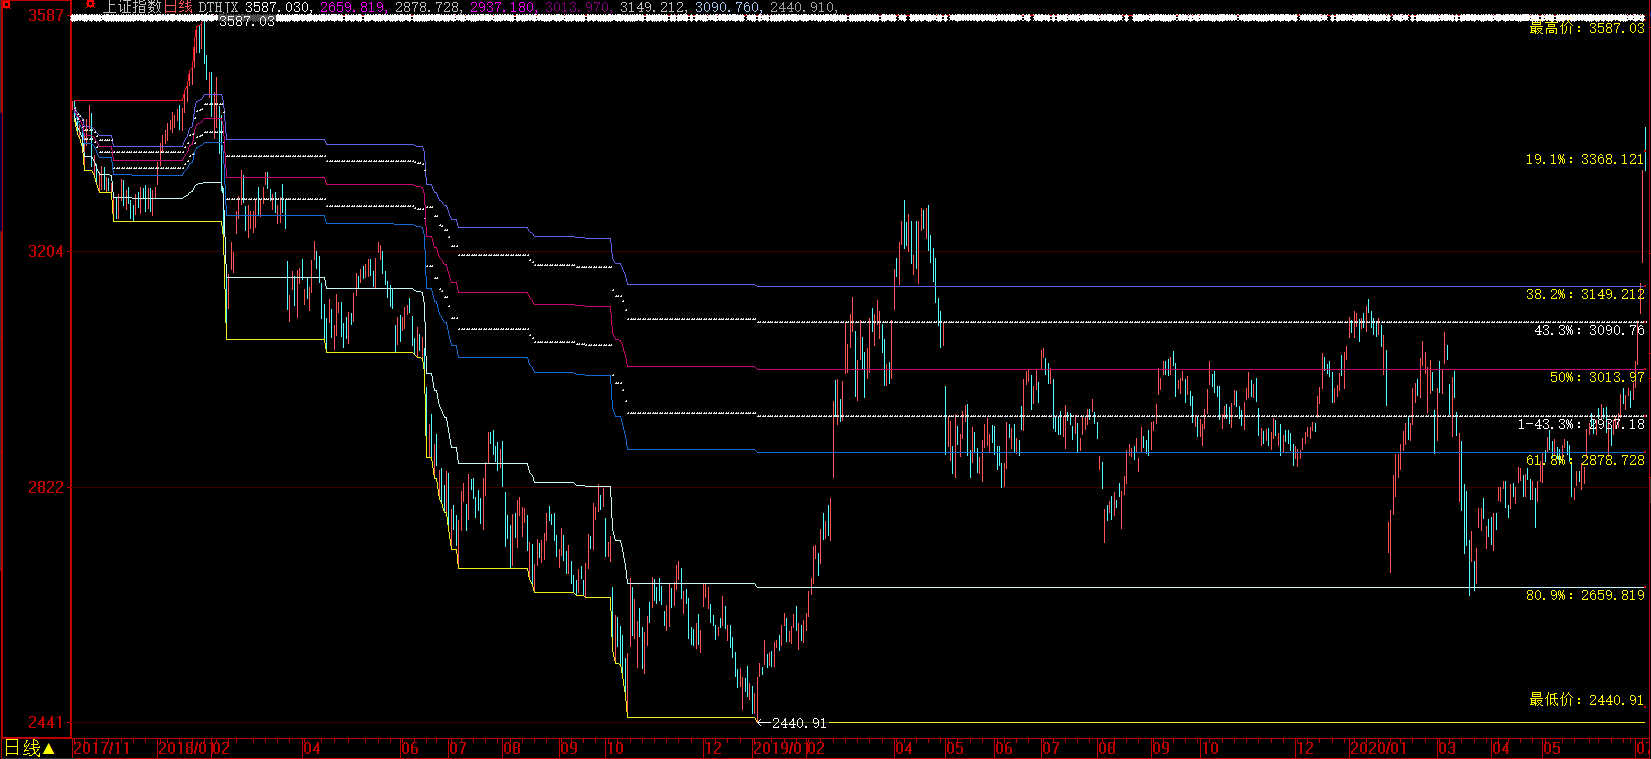
Task: Click the 最低价: 2440.91 label
Action: coord(1586,700)
